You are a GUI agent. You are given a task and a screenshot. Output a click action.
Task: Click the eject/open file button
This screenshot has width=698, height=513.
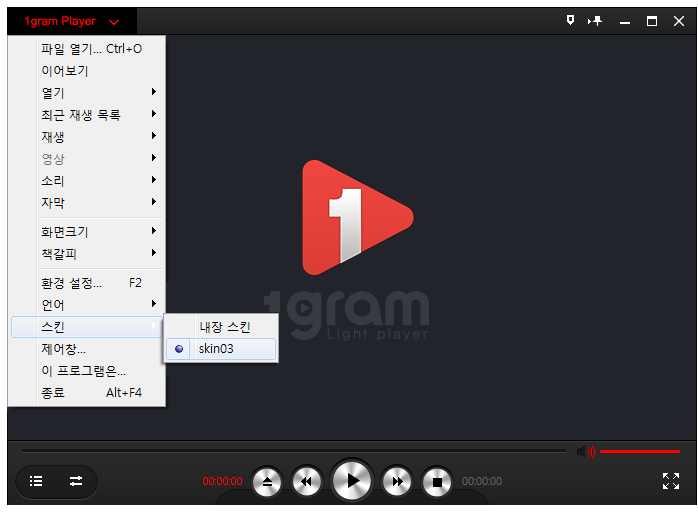(267, 481)
